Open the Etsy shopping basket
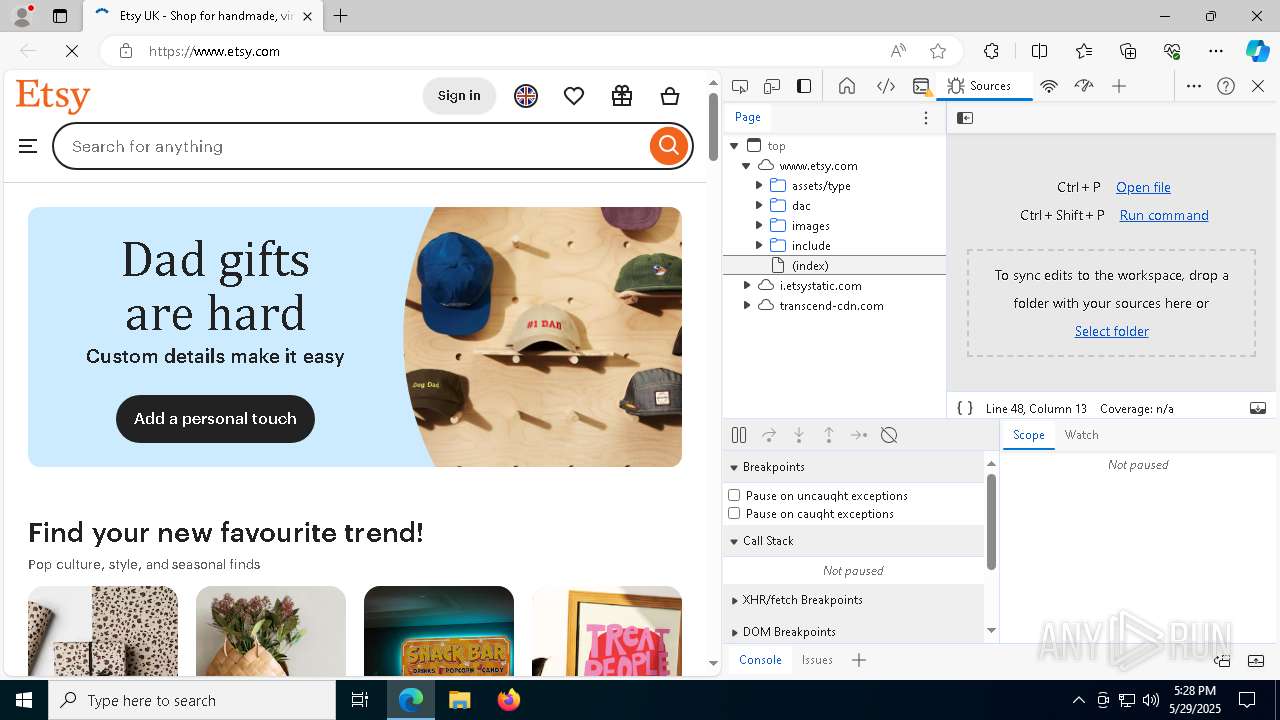The width and height of the screenshot is (1280, 720). point(670,96)
